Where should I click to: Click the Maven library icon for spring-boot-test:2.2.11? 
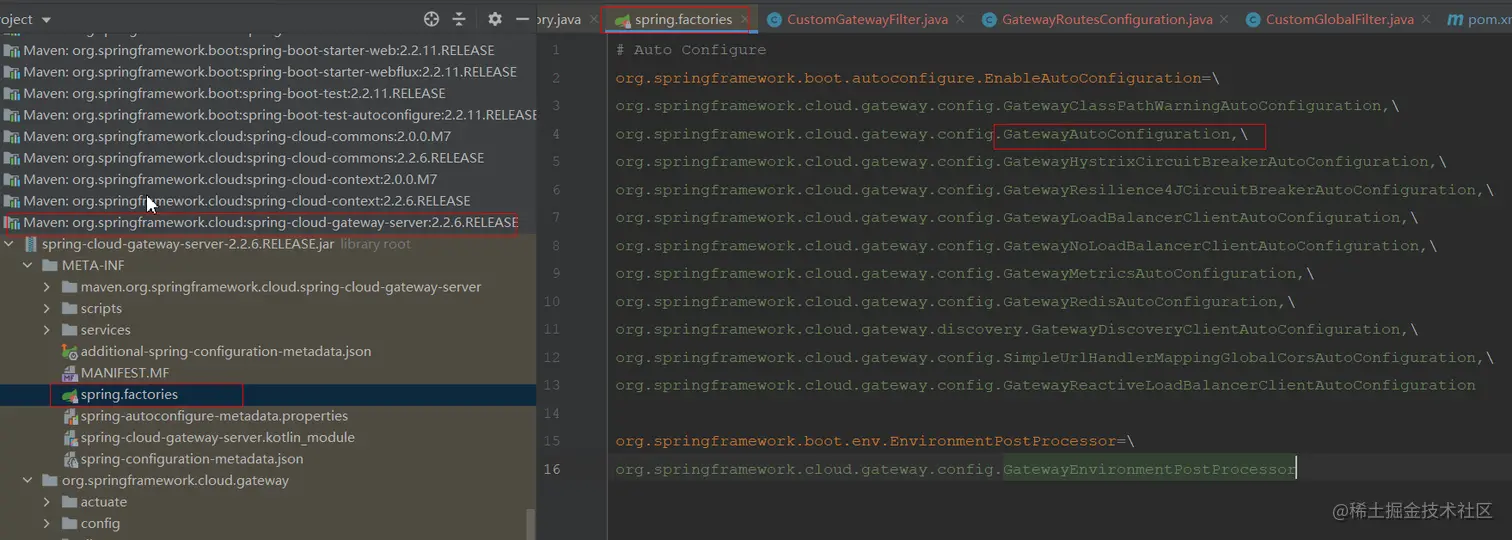[11, 93]
